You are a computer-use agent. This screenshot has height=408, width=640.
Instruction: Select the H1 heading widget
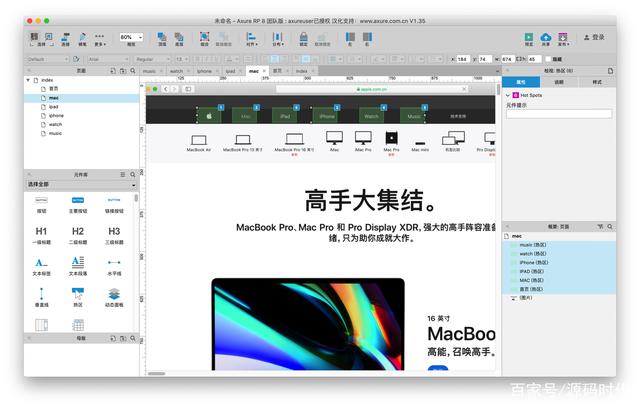pos(42,235)
